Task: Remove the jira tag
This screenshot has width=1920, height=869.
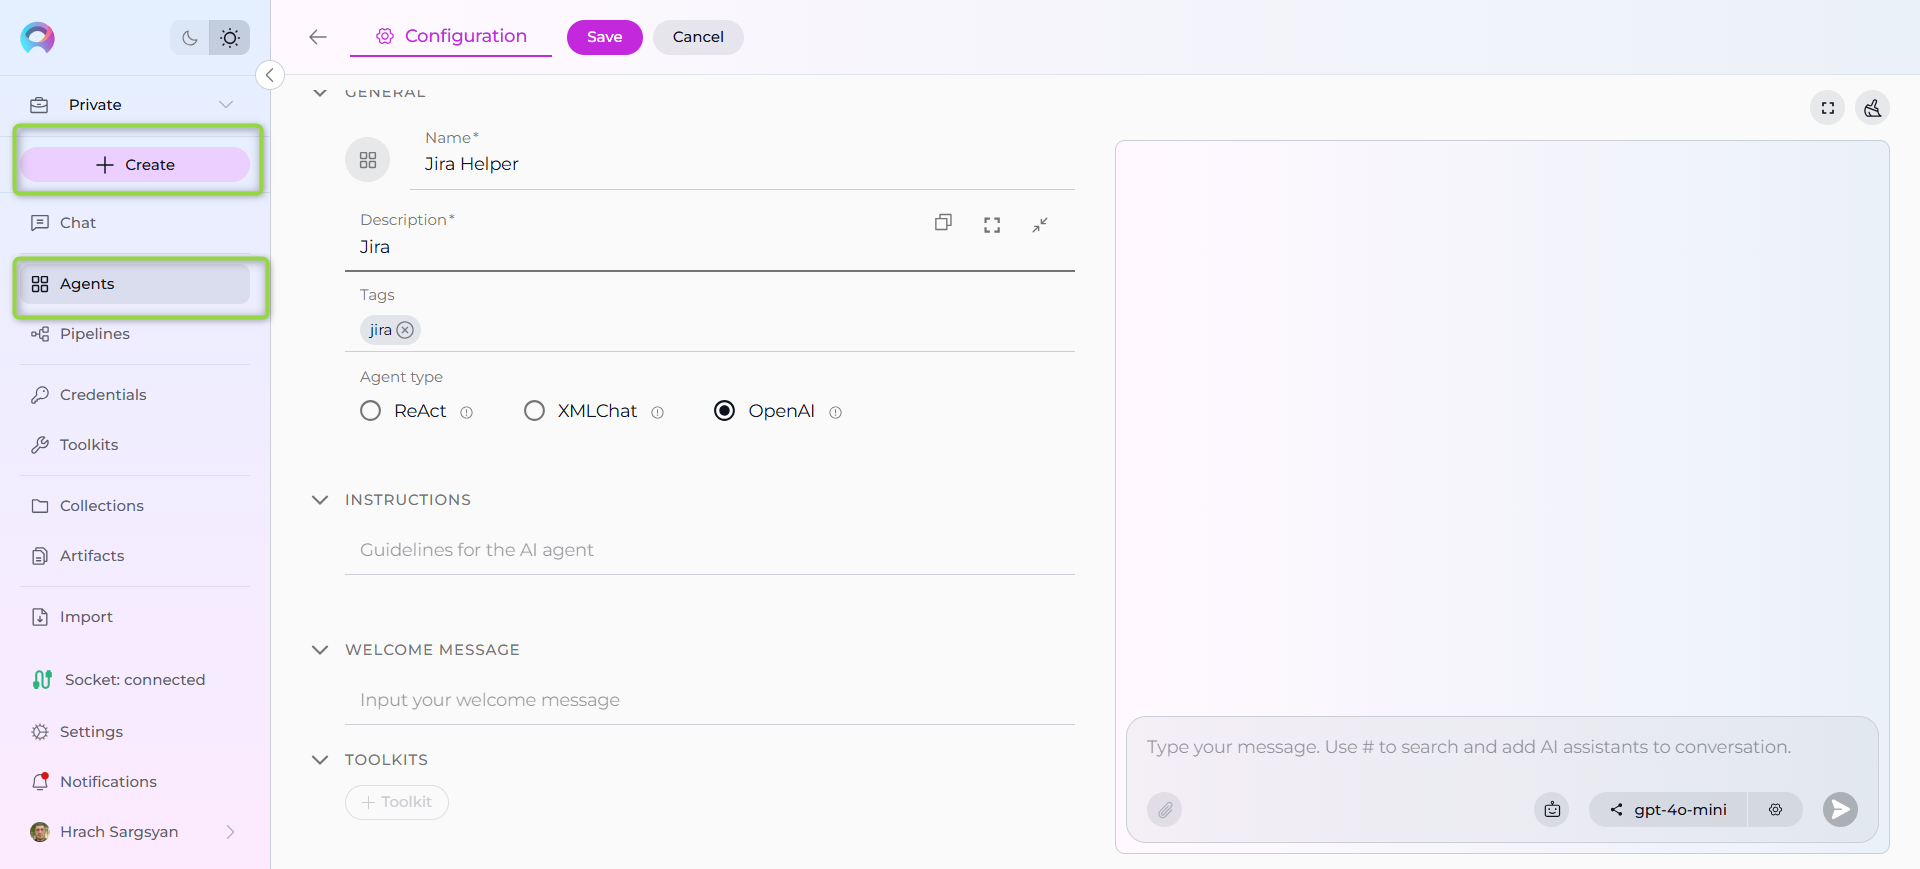Action: (405, 330)
